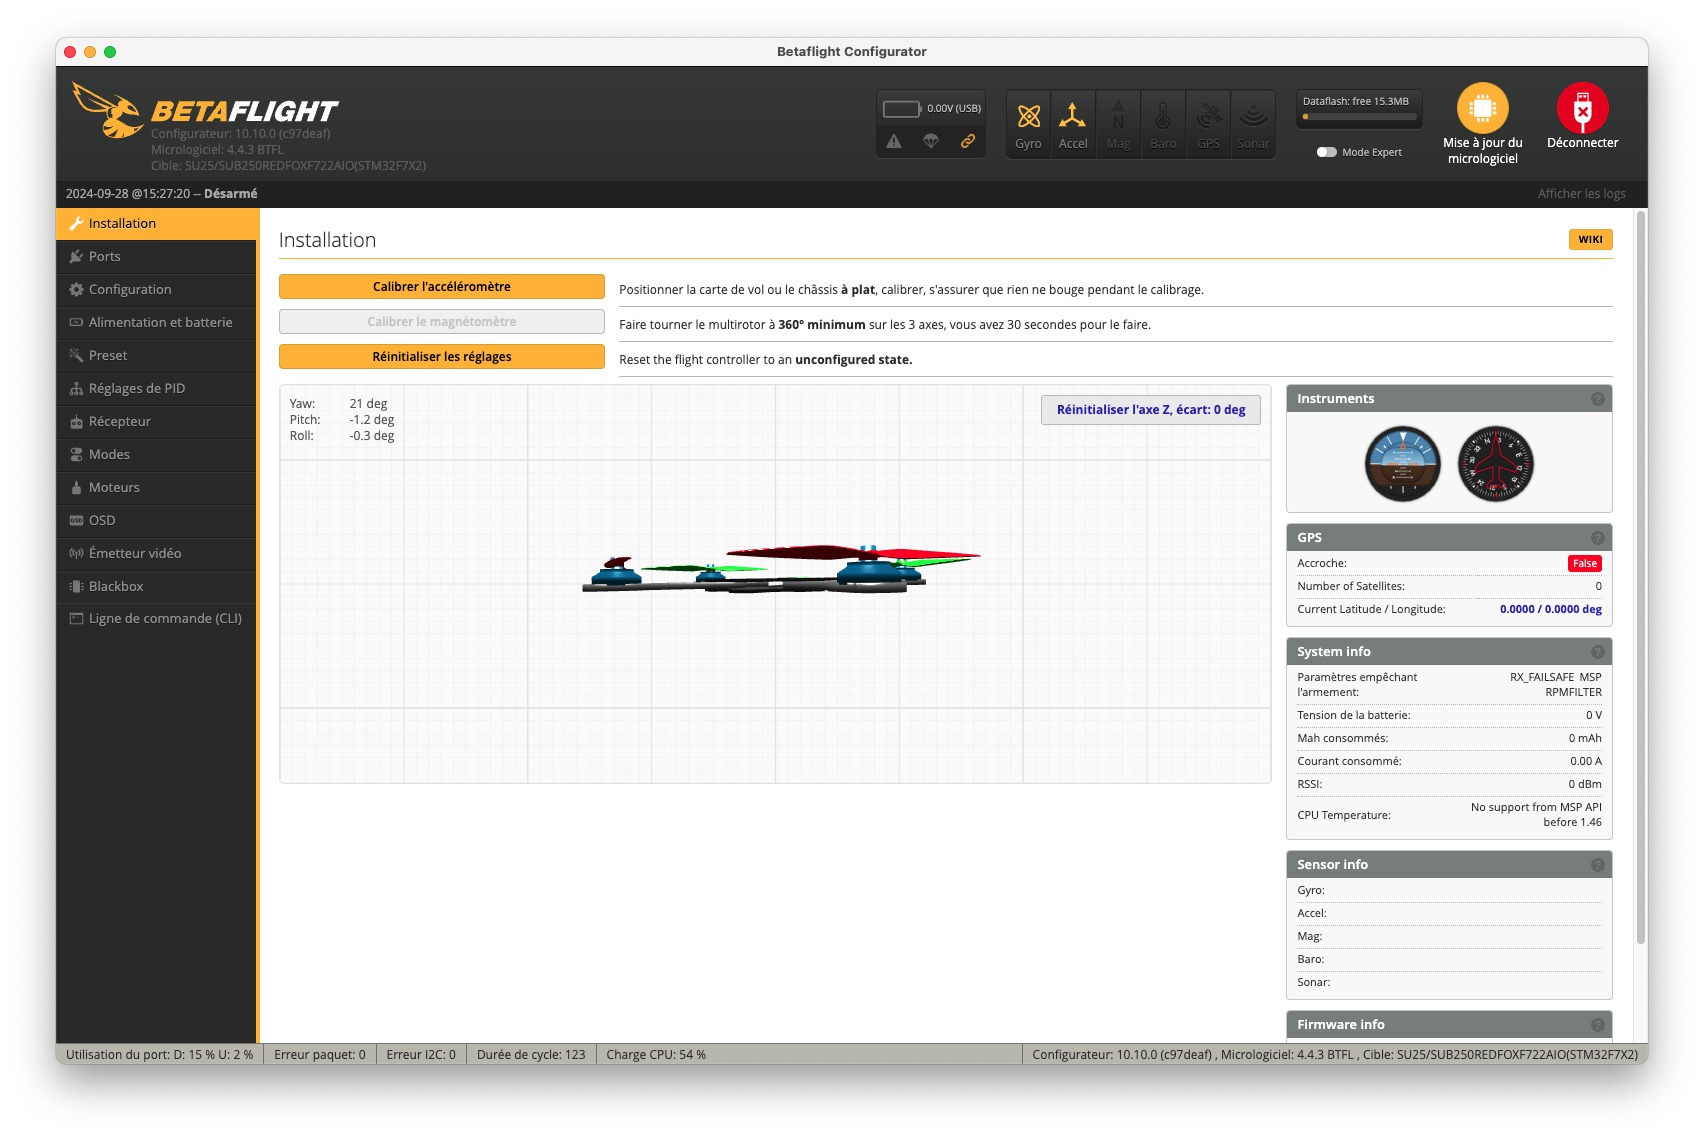1704x1138 pixels.
Task: Toggle Mode Expert switch
Action: [x=1327, y=152]
